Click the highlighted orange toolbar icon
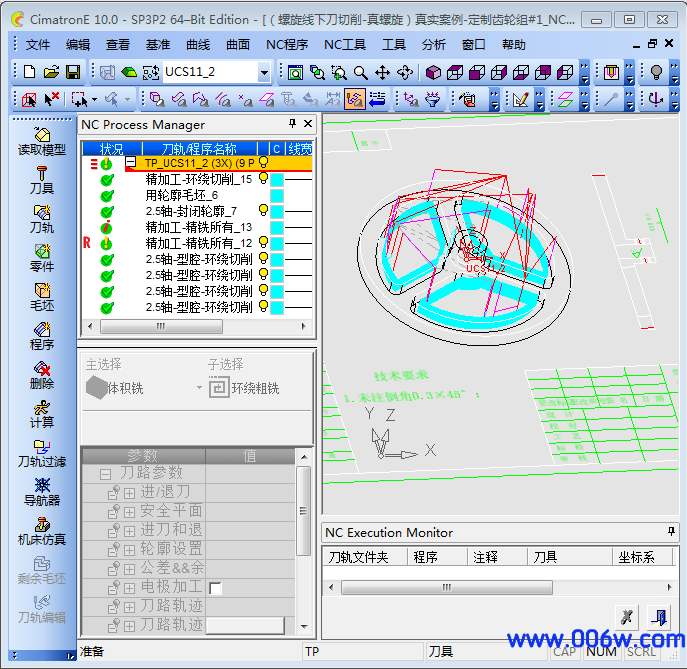Screen dimensions: 687x669 [x=354, y=99]
